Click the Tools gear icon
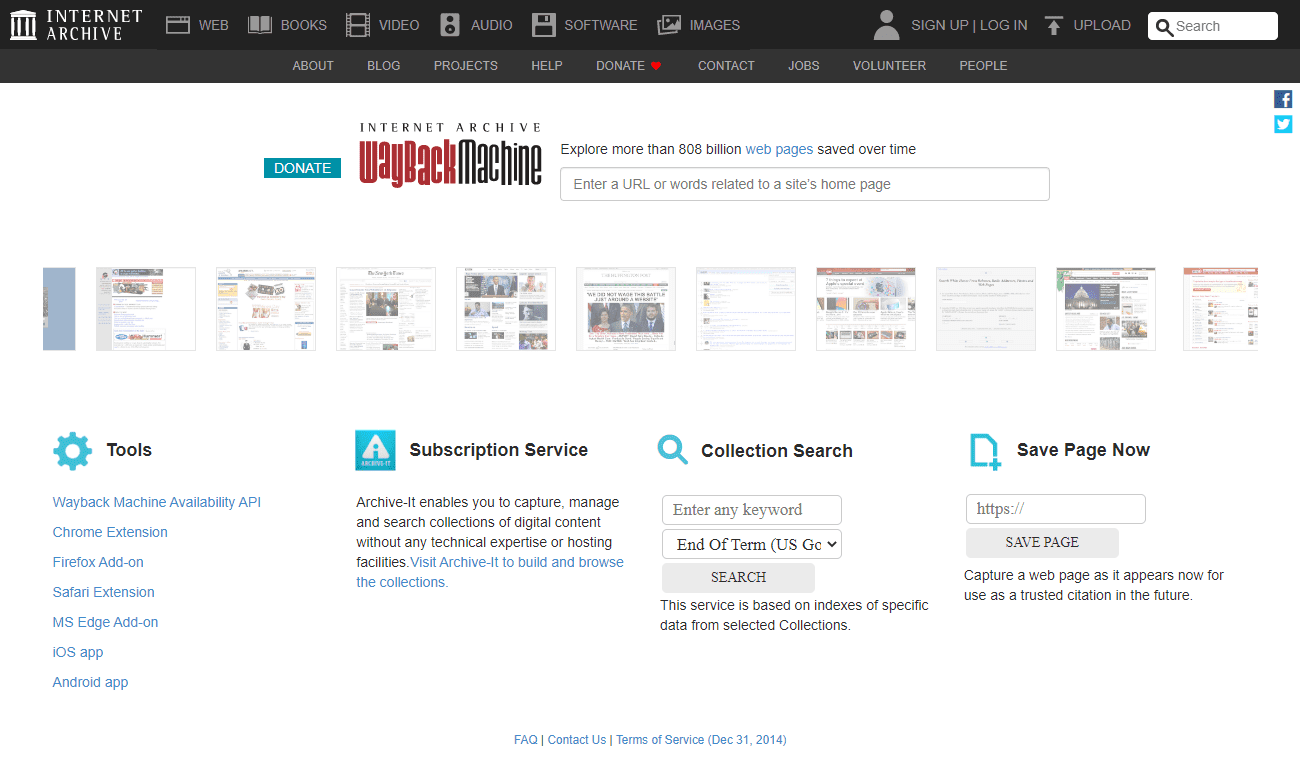1300x780 pixels. coord(72,451)
